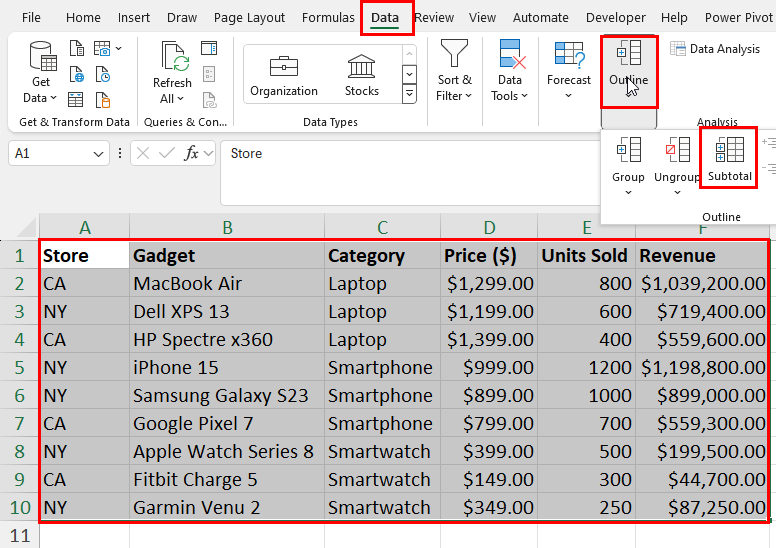
Task: Click cell containing iPhone 15
Action: coord(227,367)
